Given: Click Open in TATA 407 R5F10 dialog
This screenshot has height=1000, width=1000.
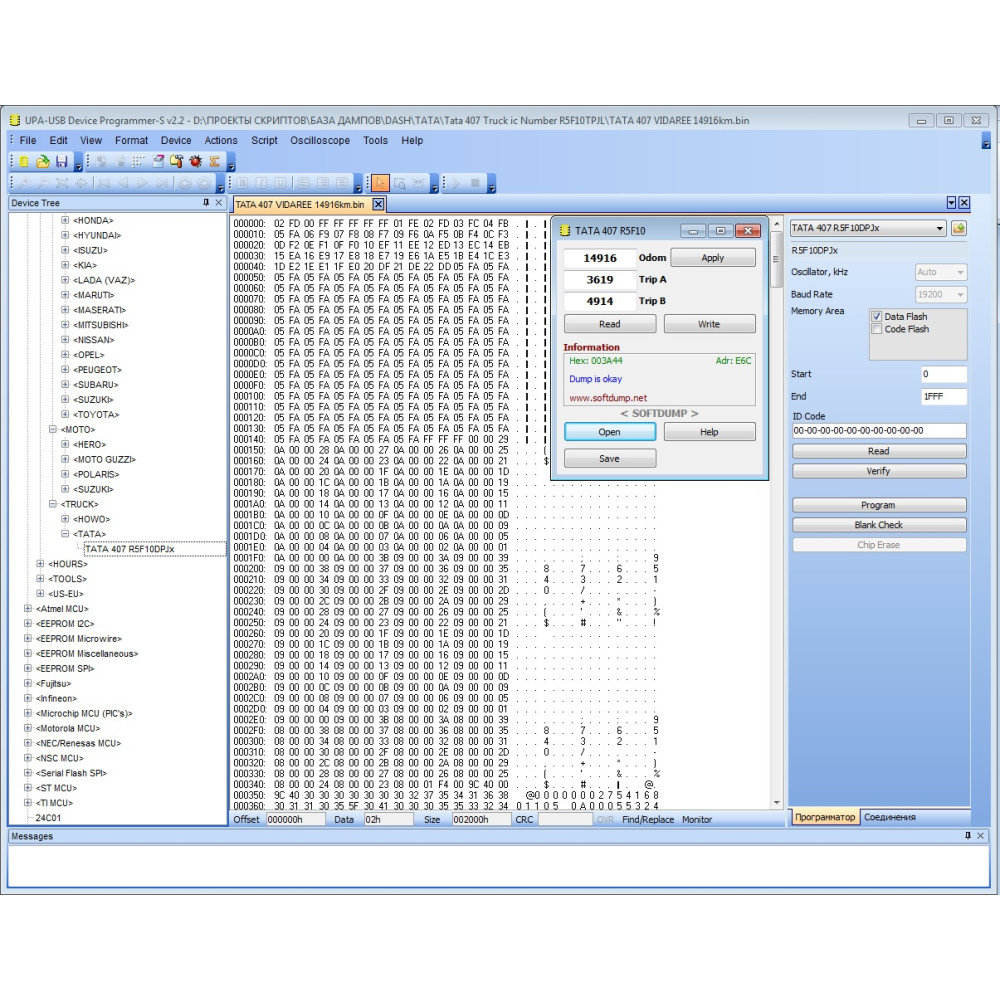Looking at the screenshot, I should point(610,432).
